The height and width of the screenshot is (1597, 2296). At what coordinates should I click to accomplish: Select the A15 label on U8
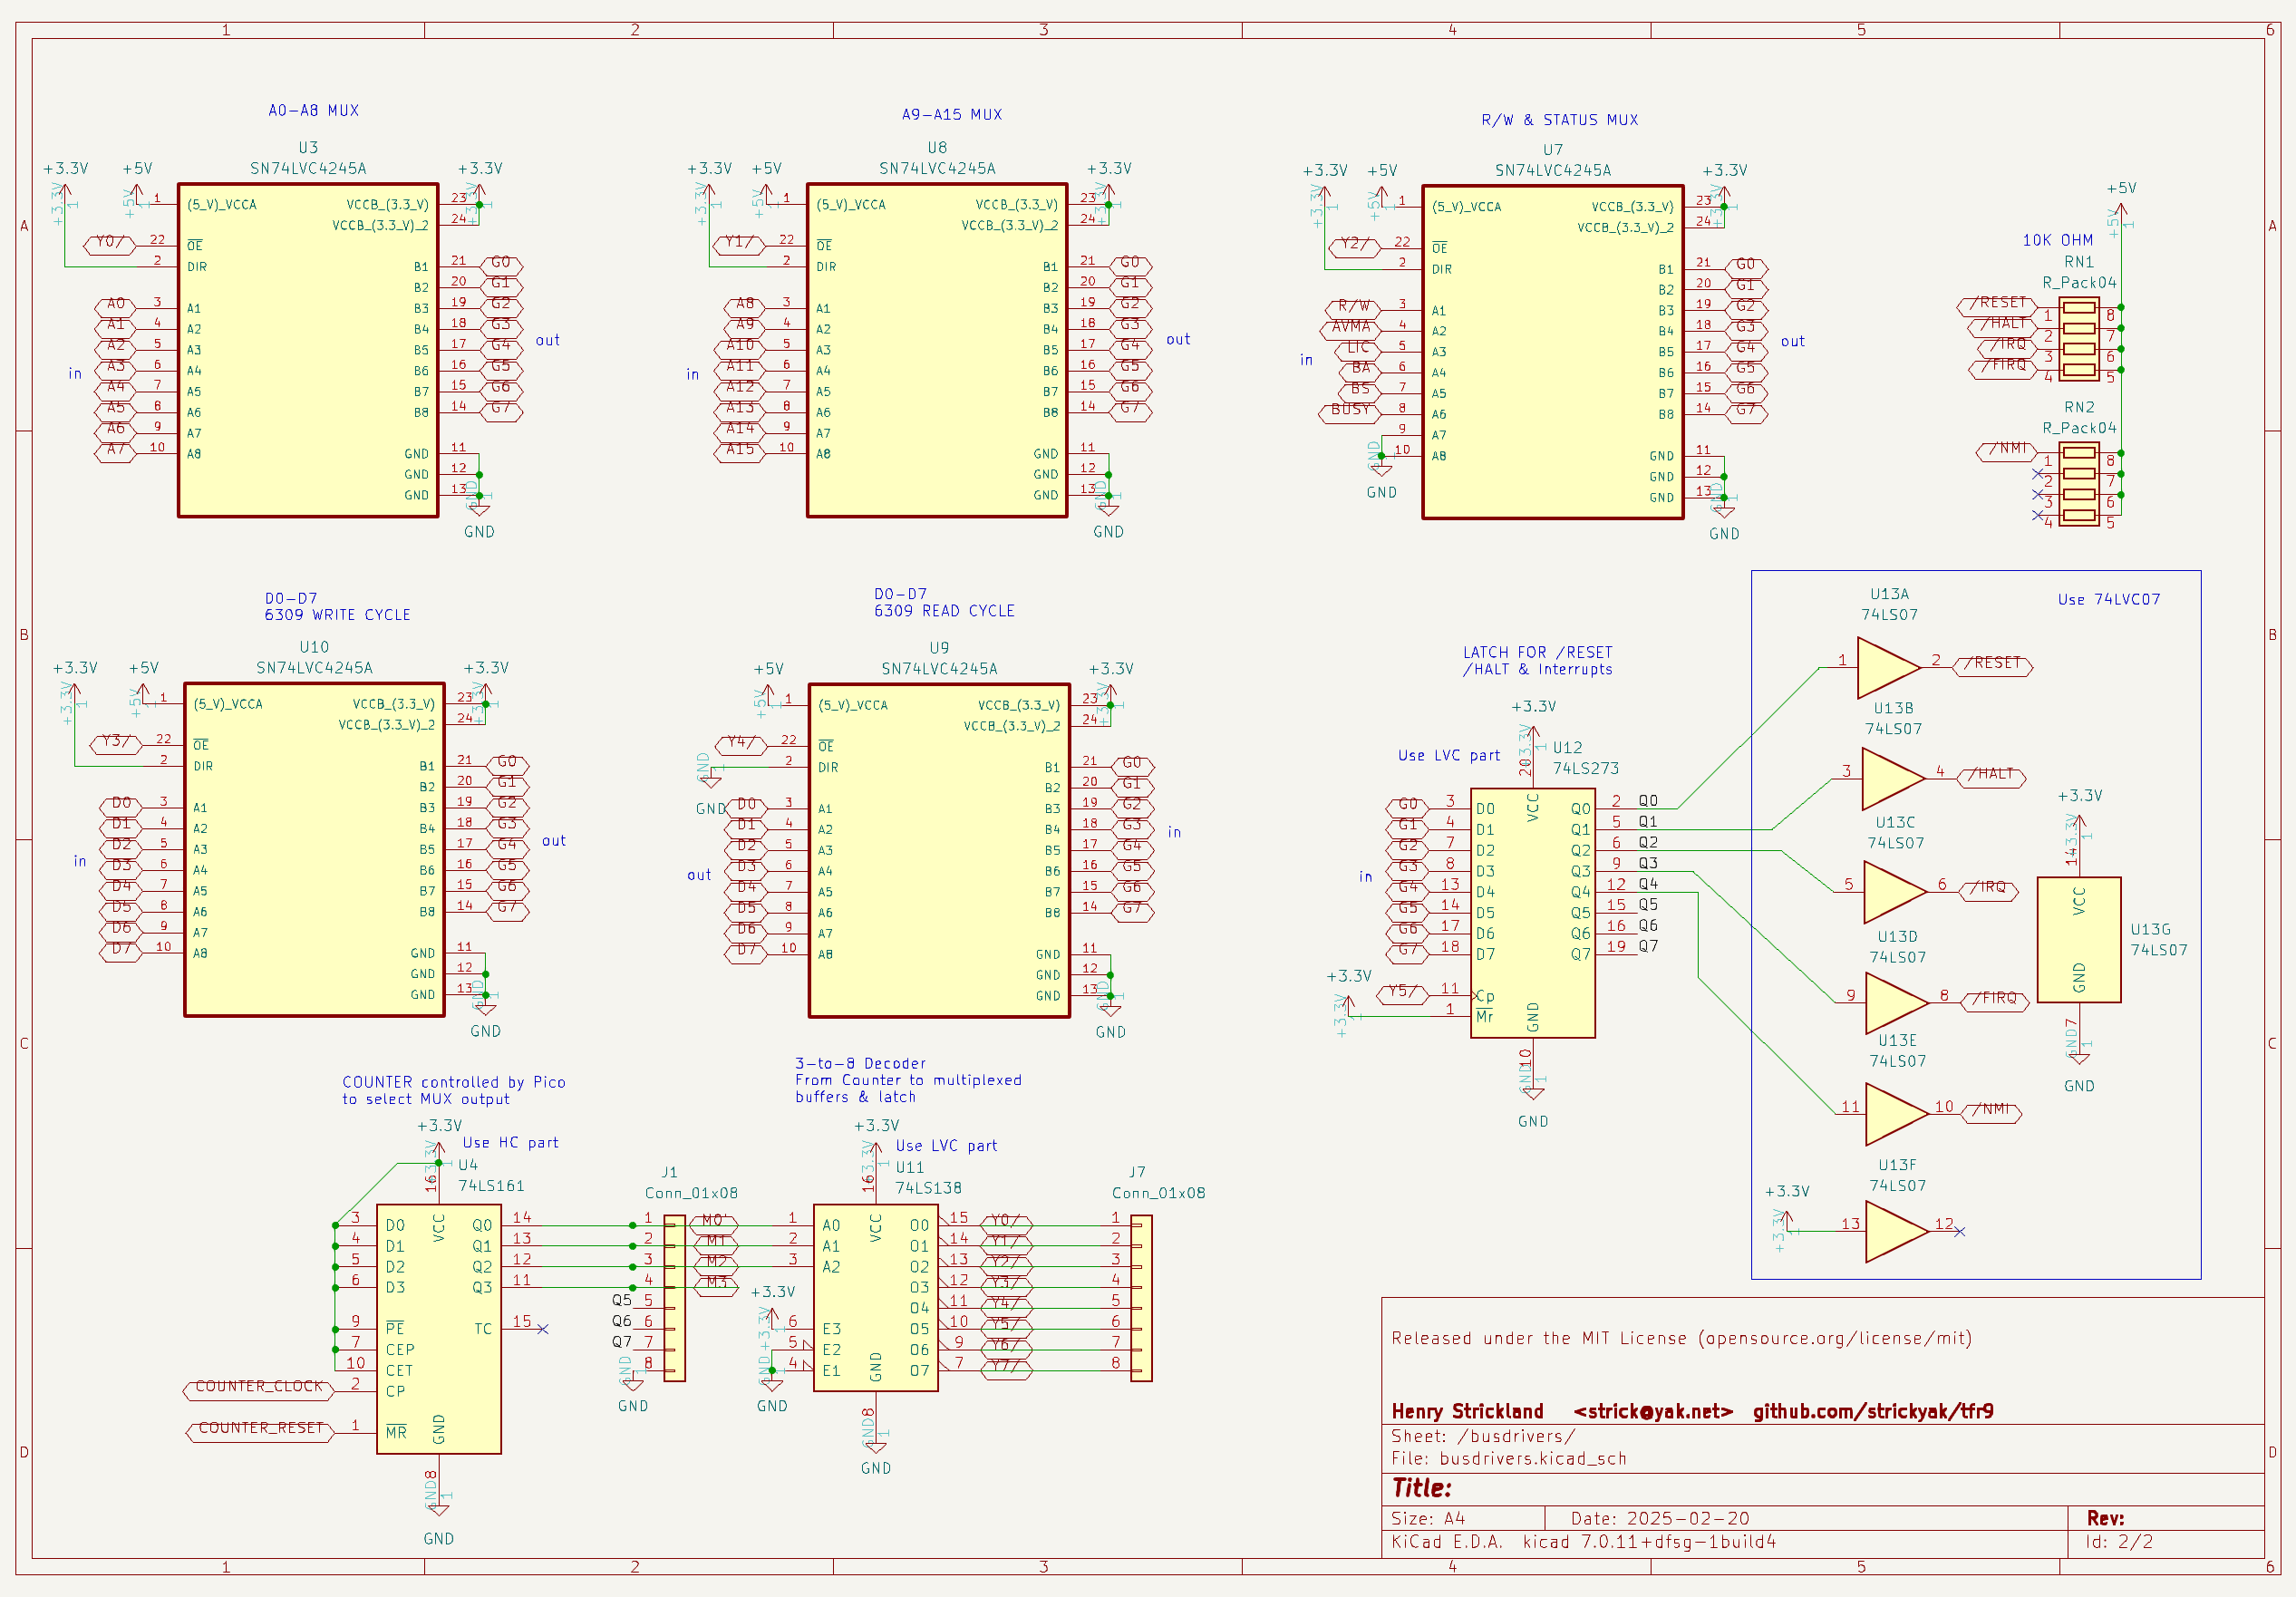point(740,453)
